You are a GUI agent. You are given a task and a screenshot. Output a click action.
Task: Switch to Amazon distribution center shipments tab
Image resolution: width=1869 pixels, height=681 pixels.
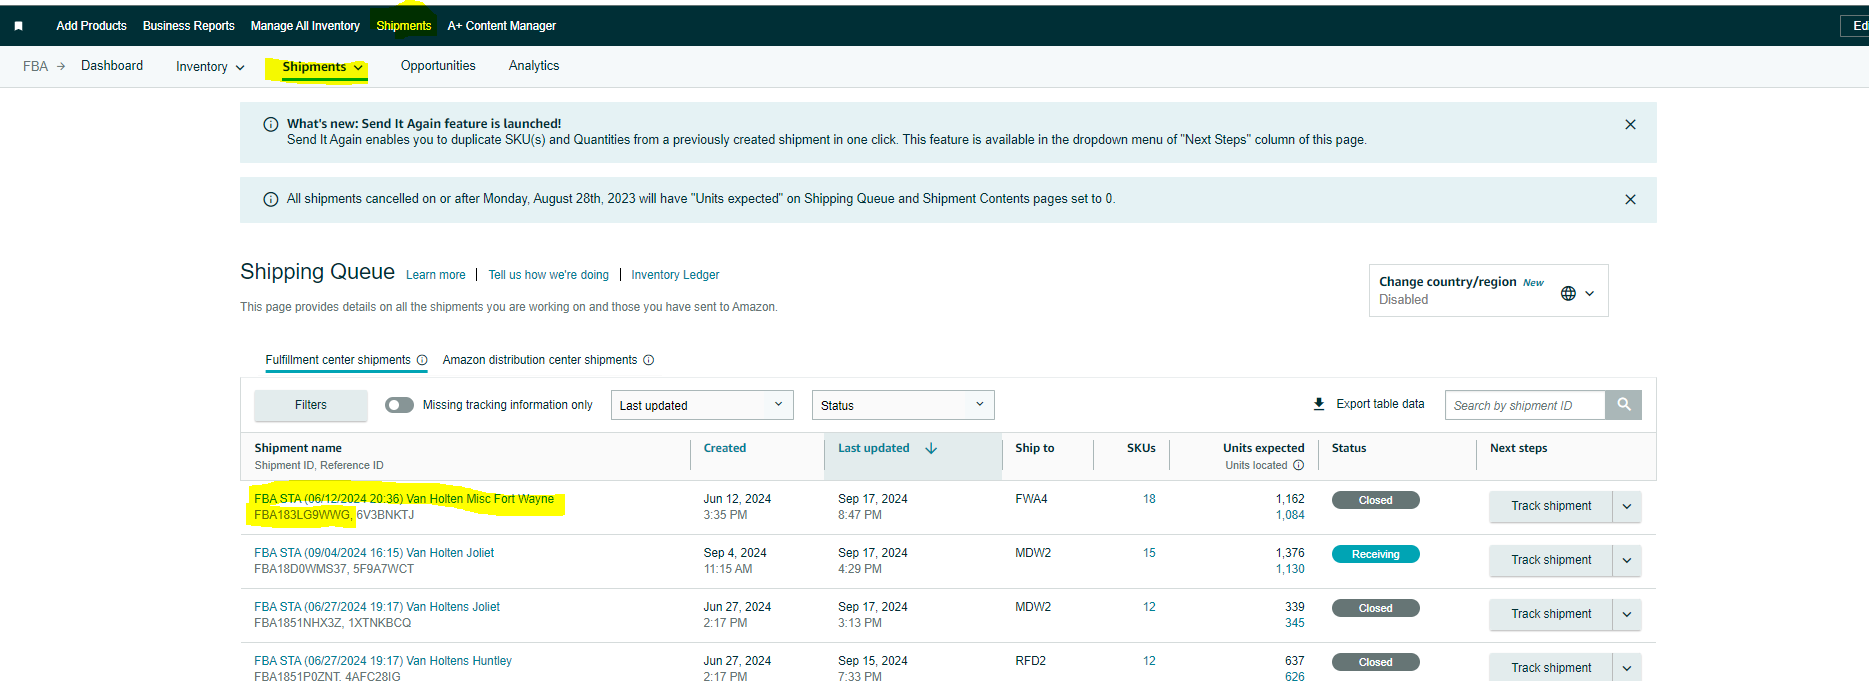point(540,360)
